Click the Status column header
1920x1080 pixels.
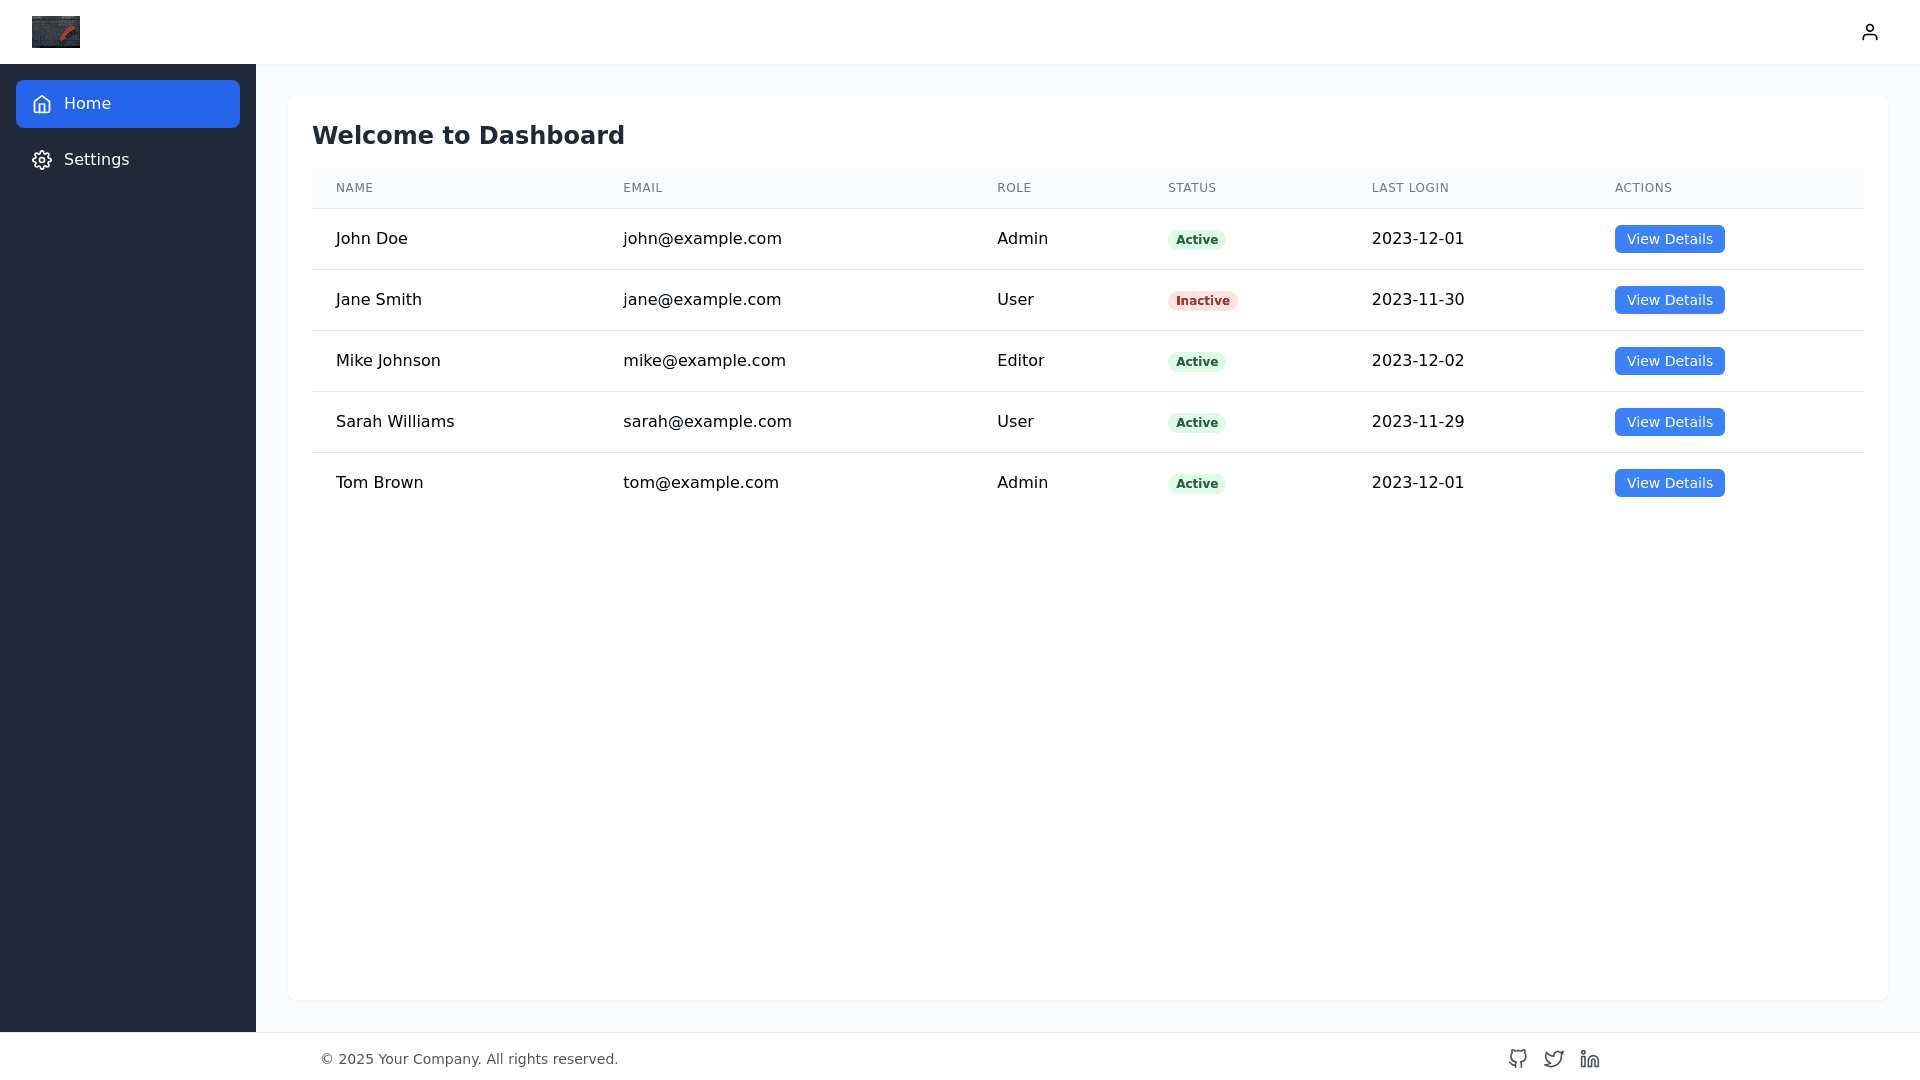pos(1191,188)
